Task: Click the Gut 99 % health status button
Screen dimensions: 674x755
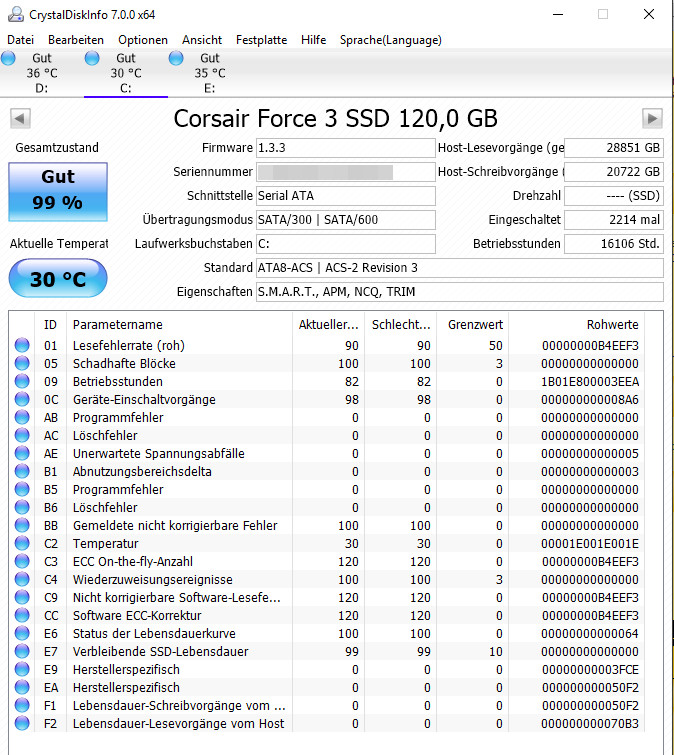Action: [x=58, y=192]
